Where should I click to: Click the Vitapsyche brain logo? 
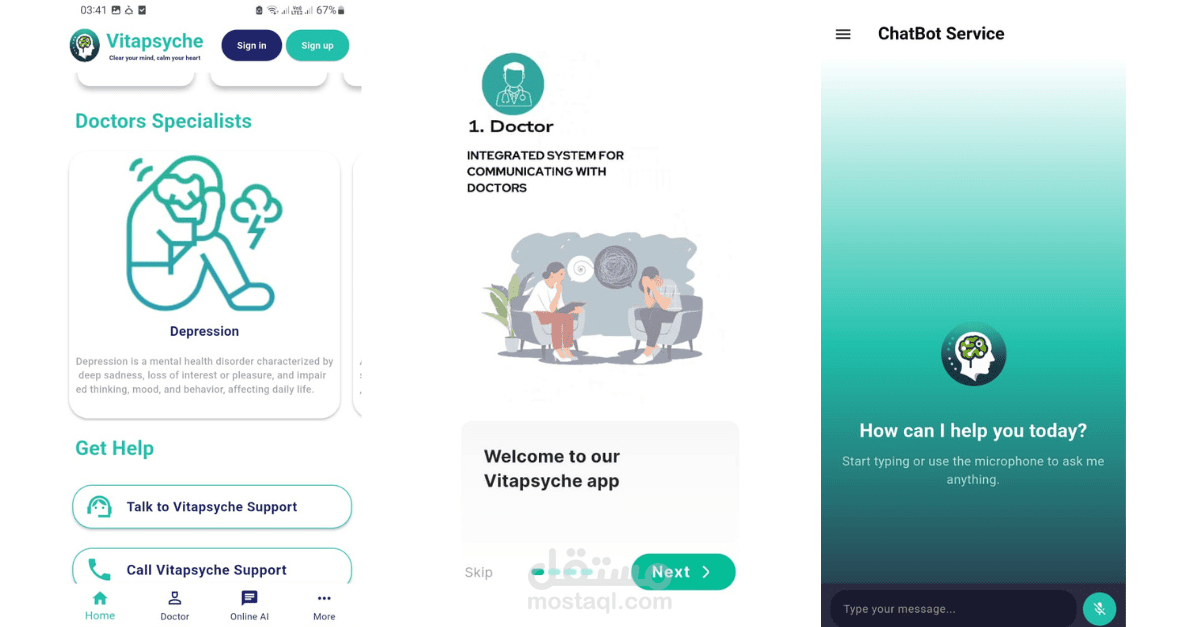[85, 46]
